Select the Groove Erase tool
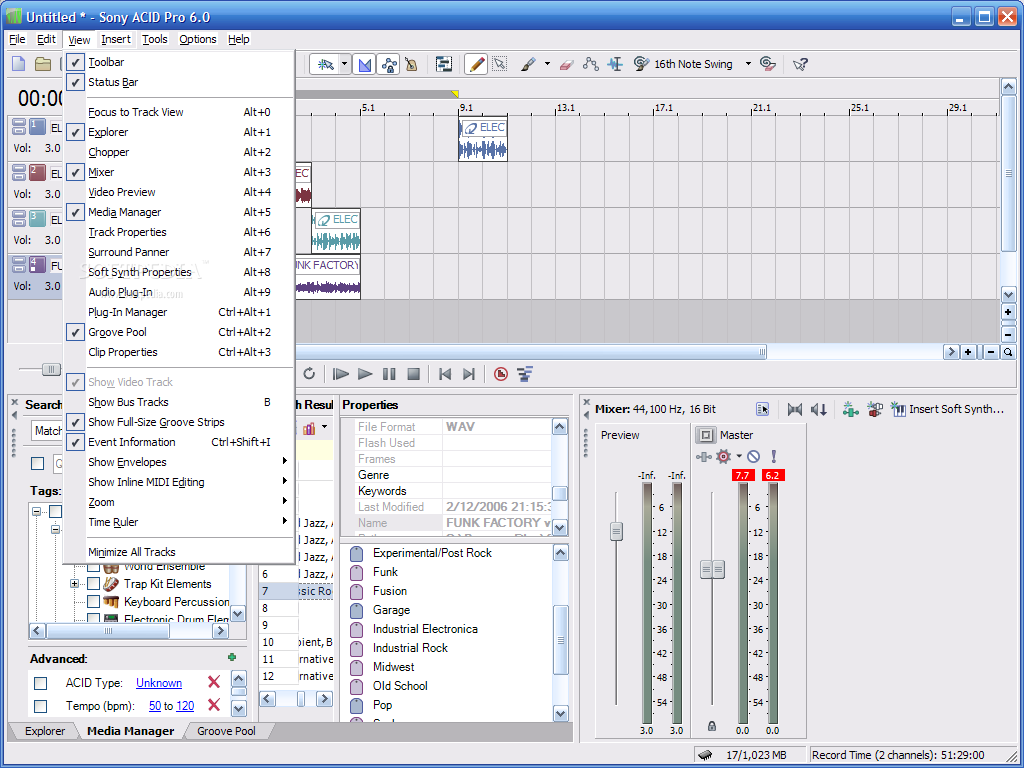Image resolution: width=1024 pixels, height=768 pixels. coord(769,64)
